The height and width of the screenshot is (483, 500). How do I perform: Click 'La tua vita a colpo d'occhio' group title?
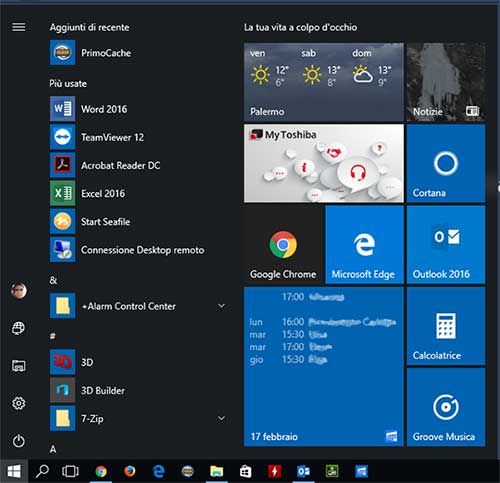click(x=300, y=27)
